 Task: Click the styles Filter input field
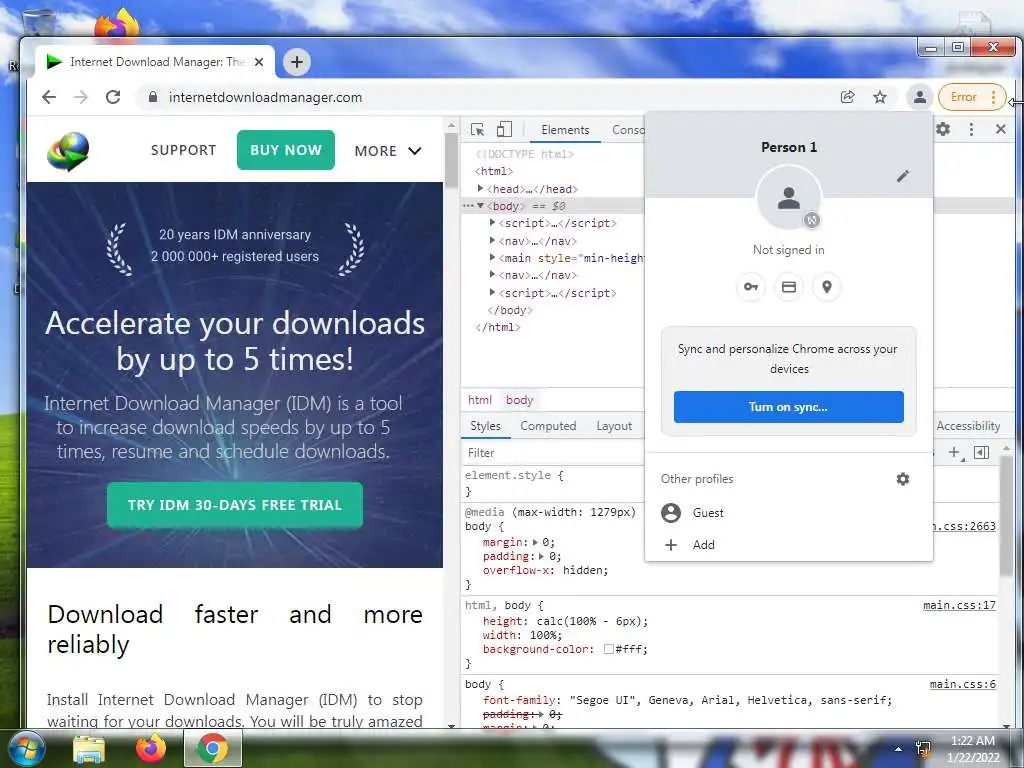pyautogui.click(x=554, y=453)
